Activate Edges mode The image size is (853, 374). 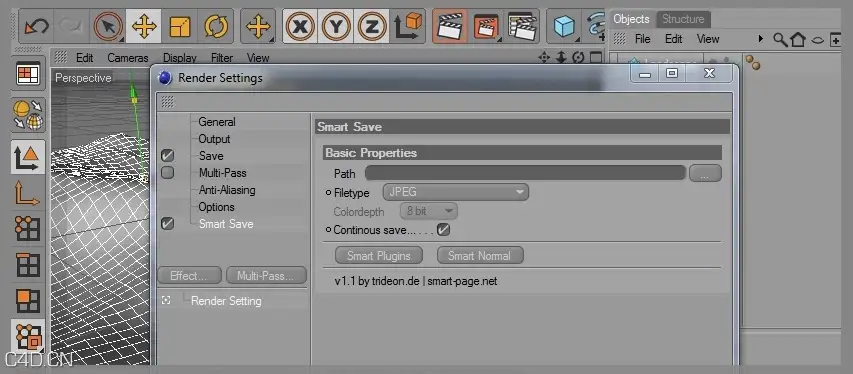click(28, 265)
